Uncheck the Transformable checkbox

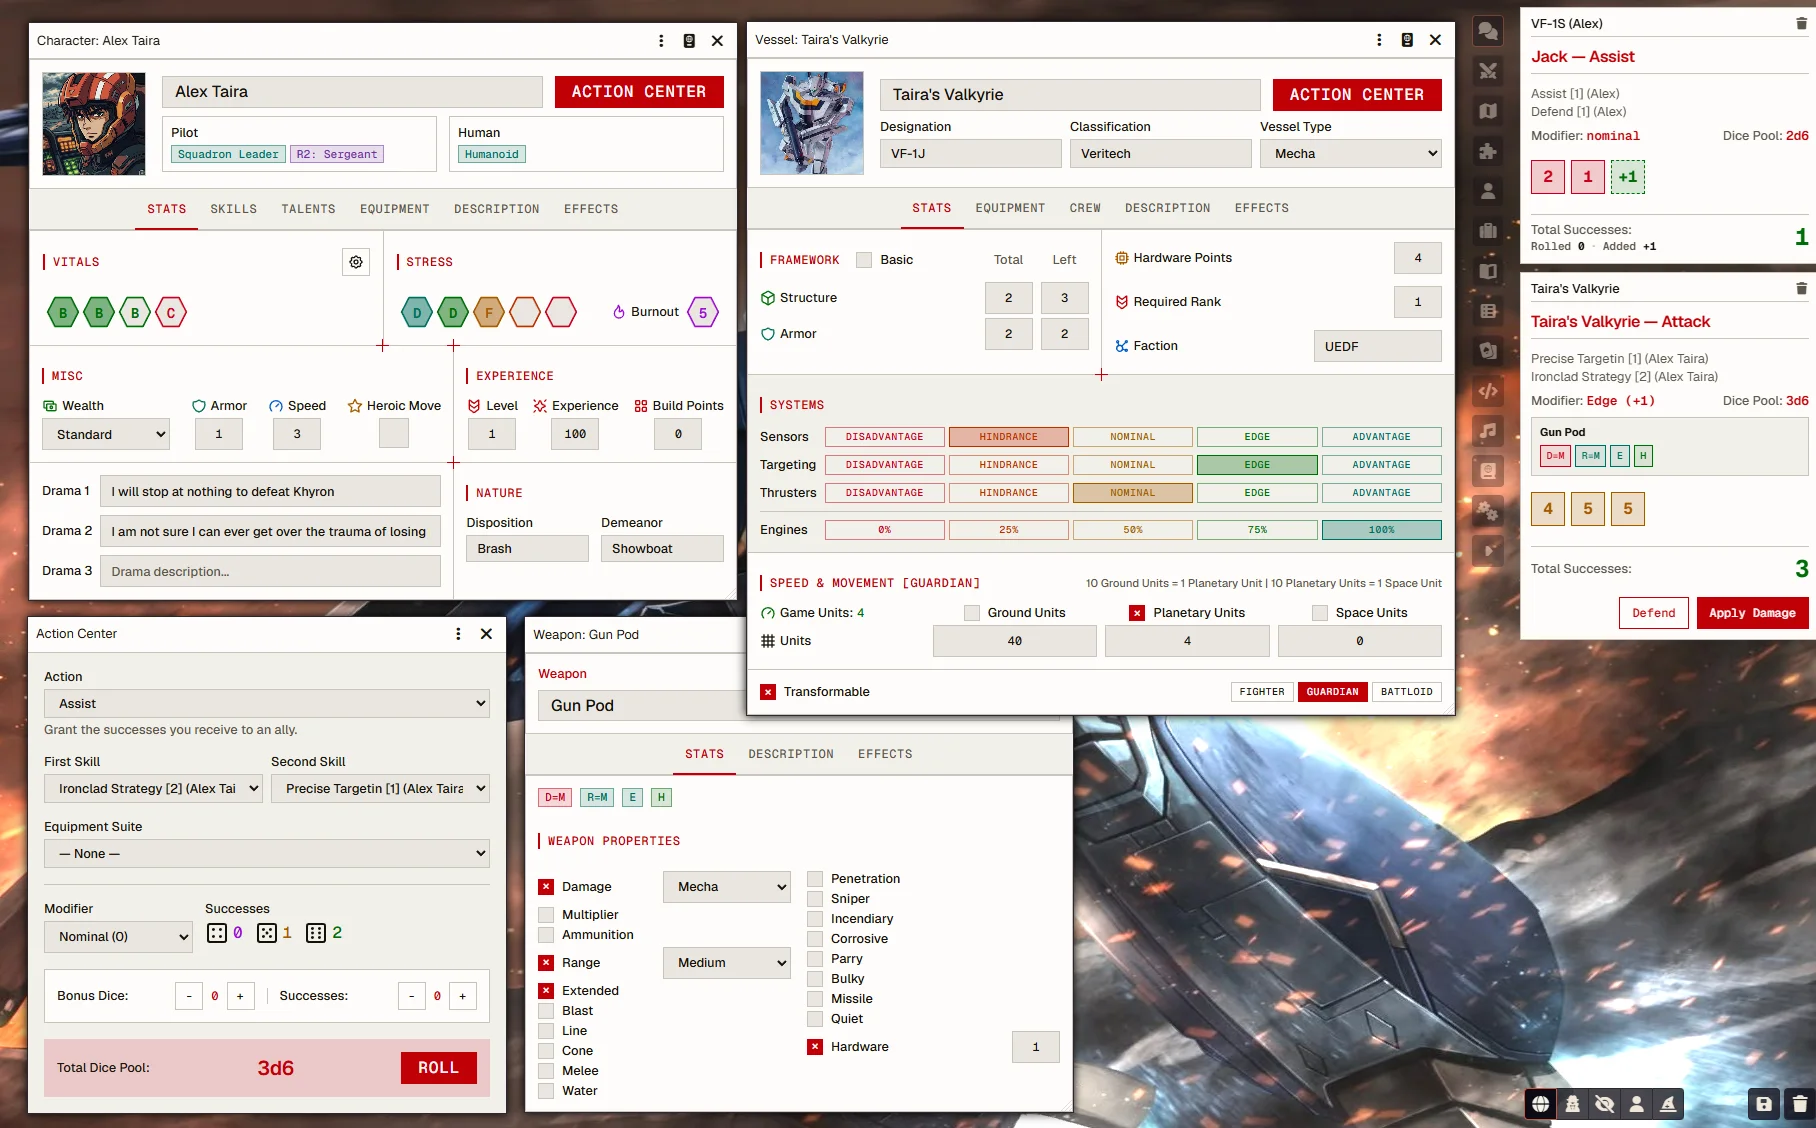coord(768,692)
